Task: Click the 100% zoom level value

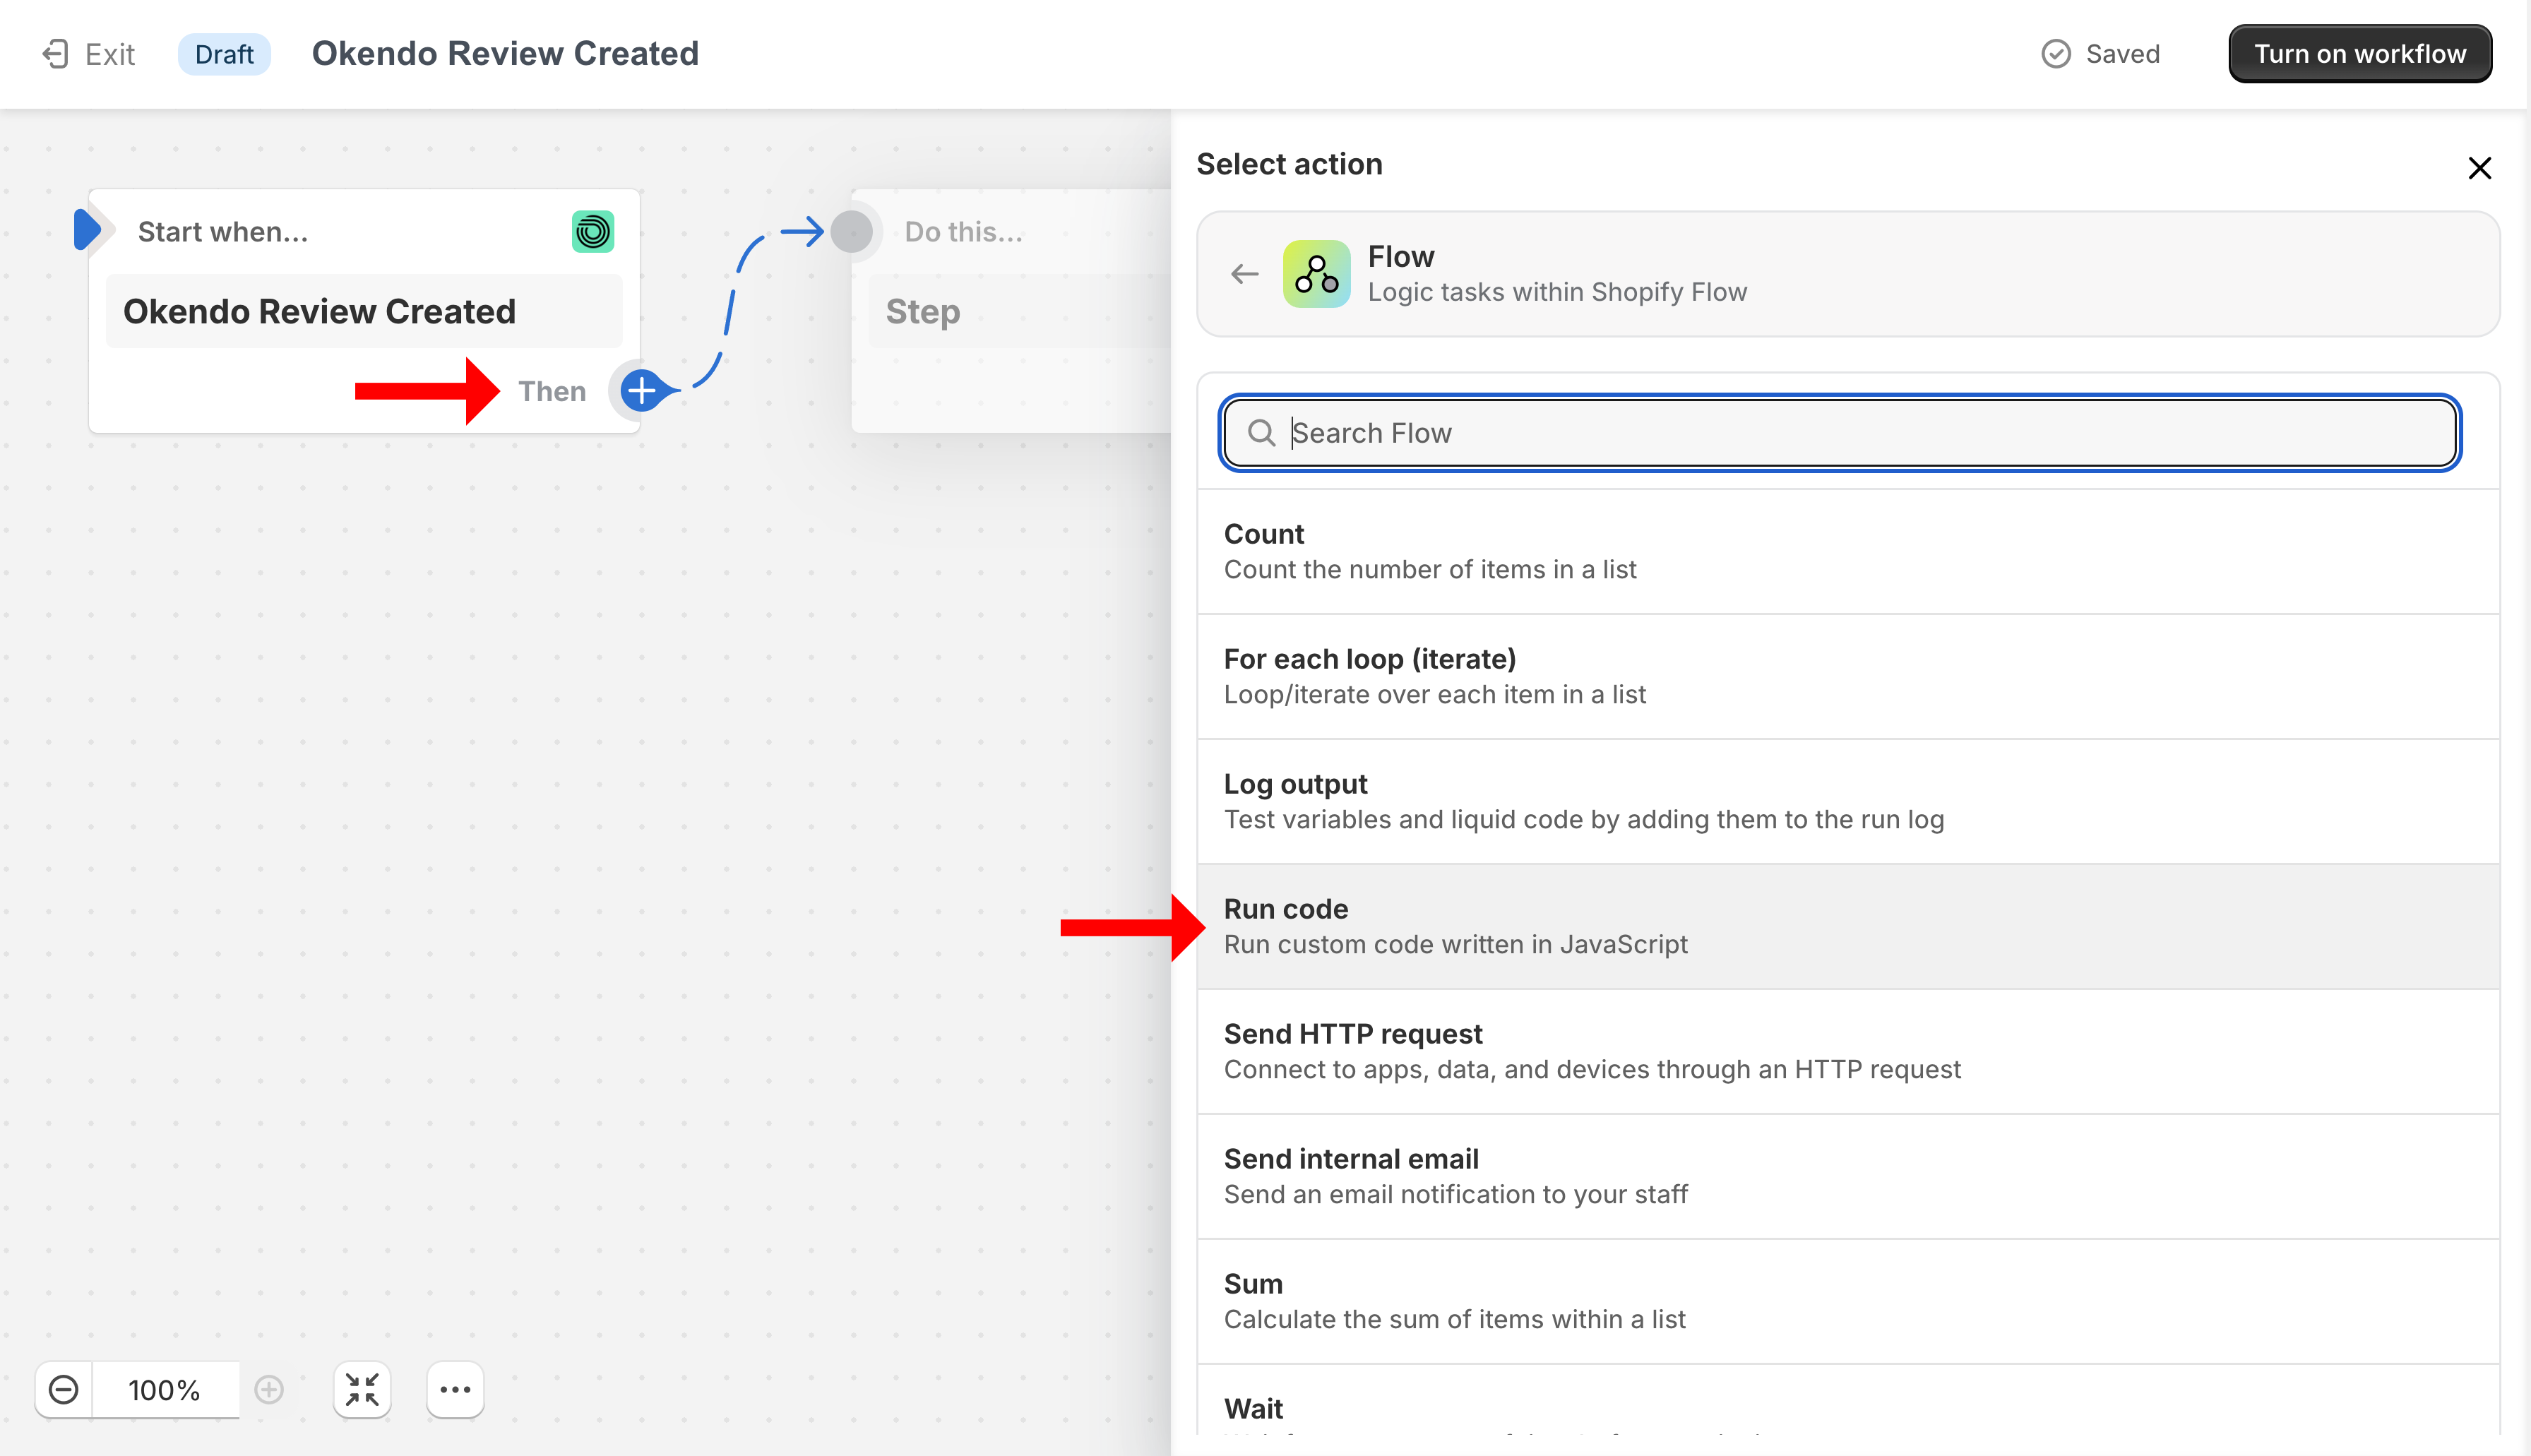Action: pos(164,1390)
